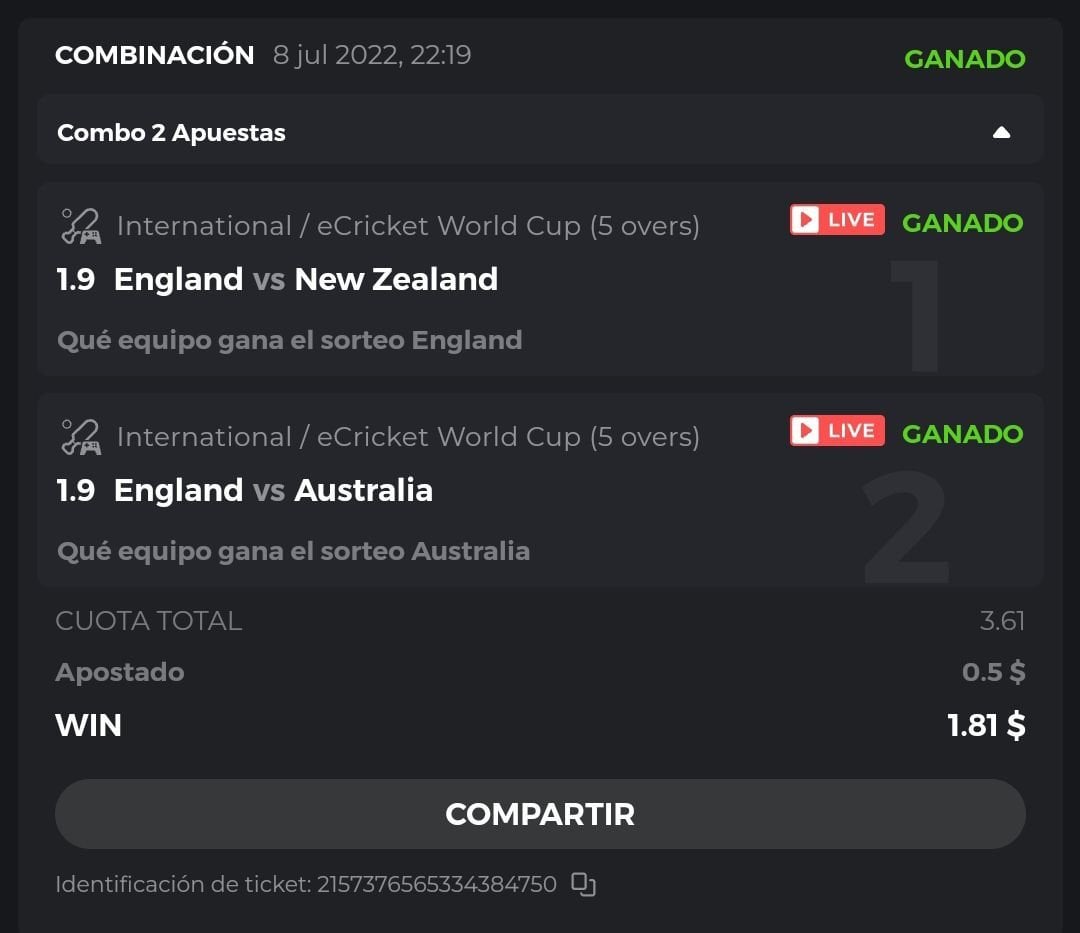The width and height of the screenshot is (1080, 933).
Task: Click the eSports icon beside the first bet
Action: coord(79,226)
